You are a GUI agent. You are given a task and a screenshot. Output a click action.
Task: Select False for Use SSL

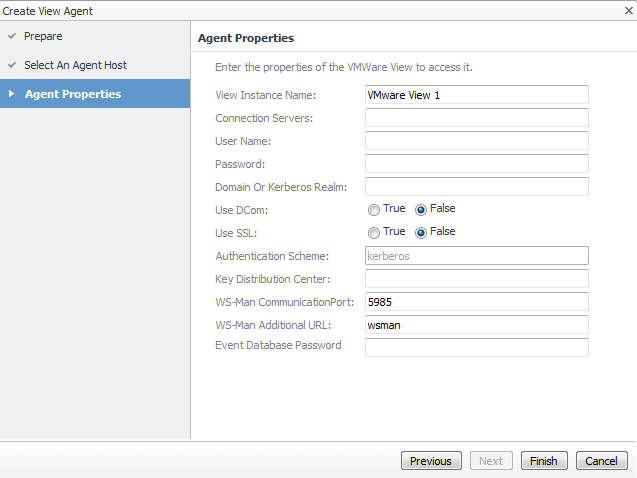[421, 232]
